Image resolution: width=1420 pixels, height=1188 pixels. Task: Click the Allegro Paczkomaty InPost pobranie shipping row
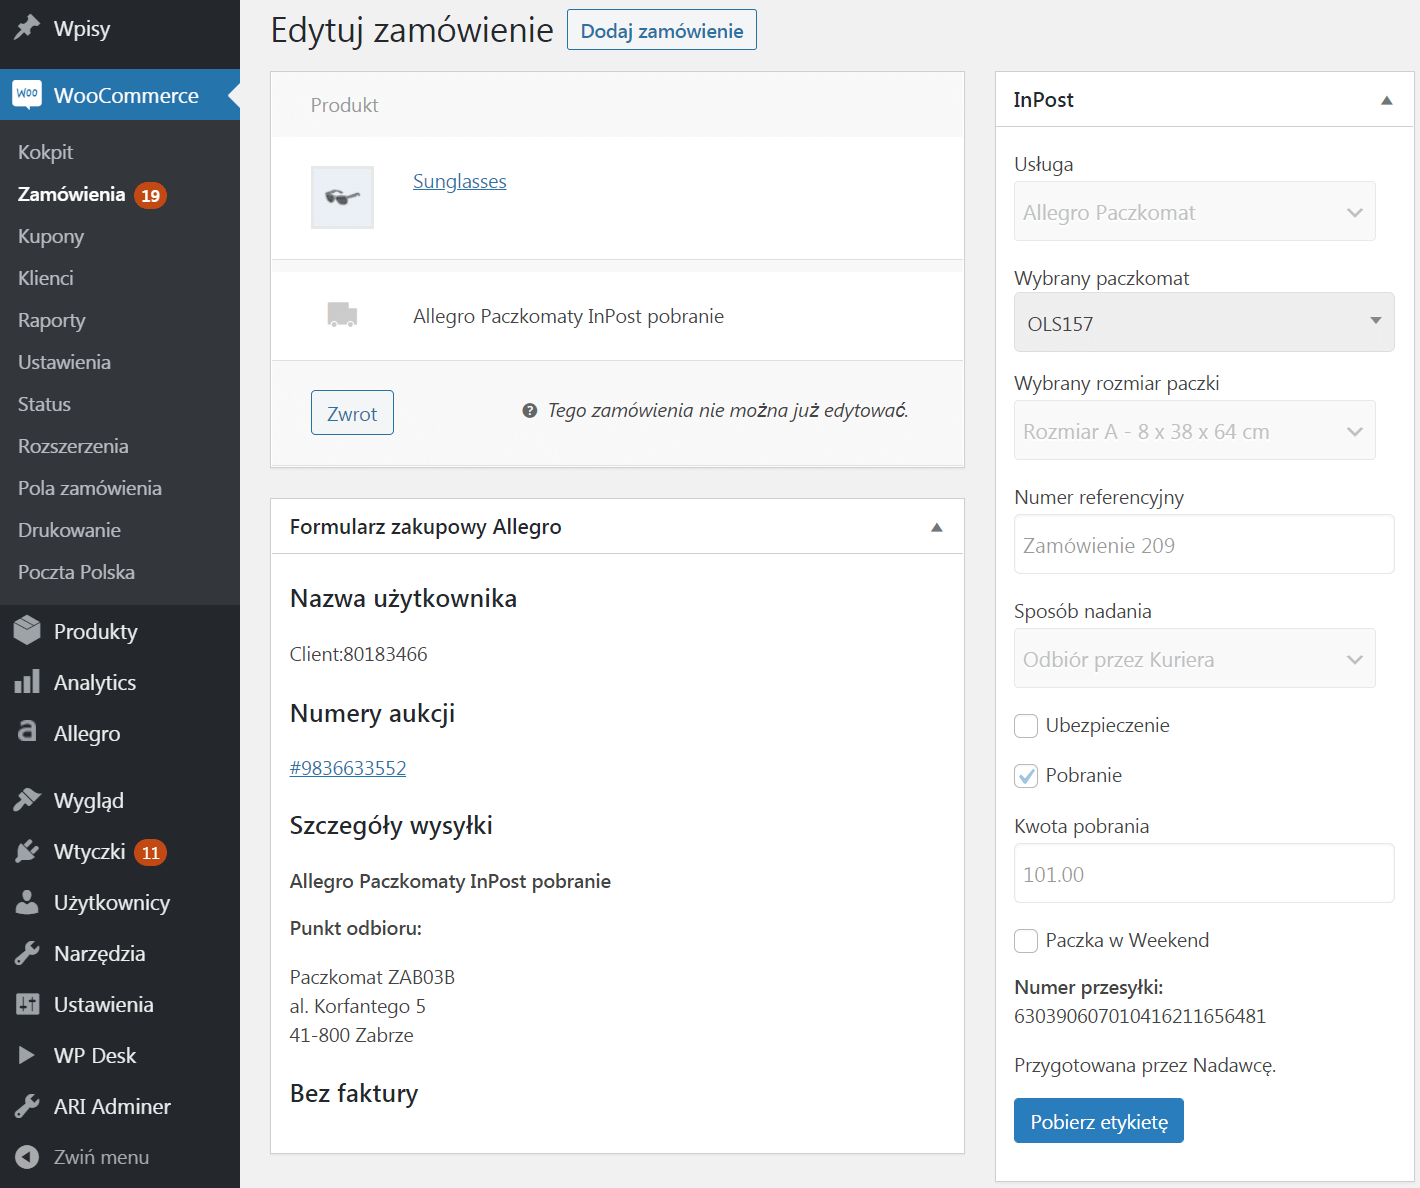pyautogui.click(x=617, y=316)
